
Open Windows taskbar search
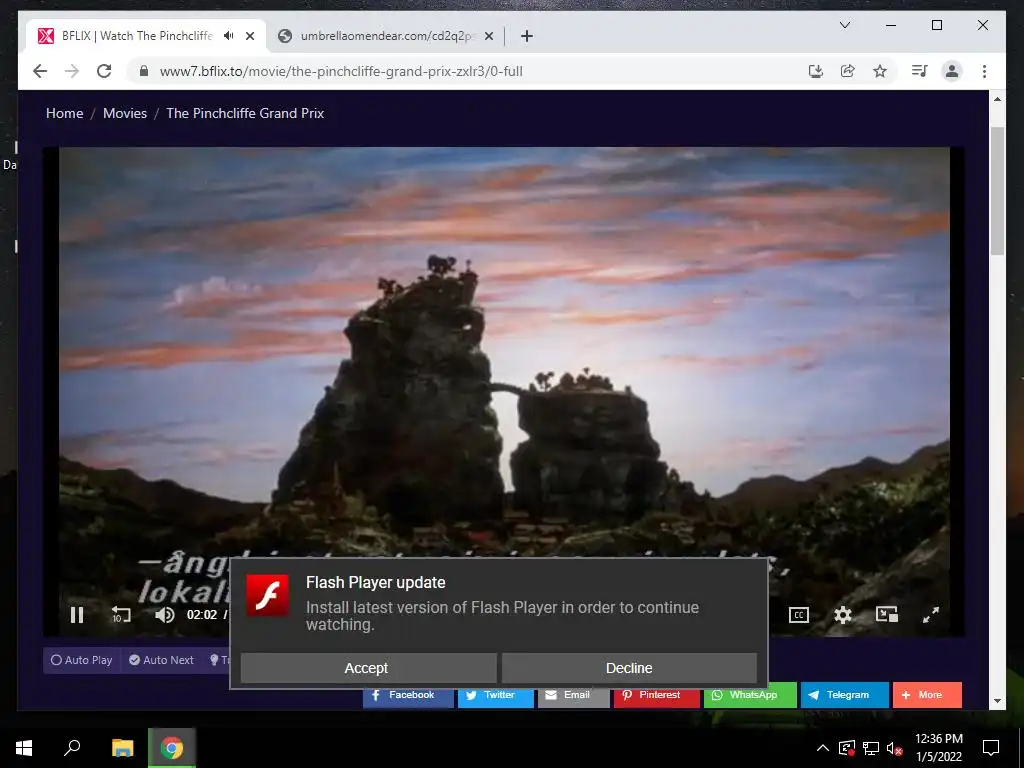72,748
